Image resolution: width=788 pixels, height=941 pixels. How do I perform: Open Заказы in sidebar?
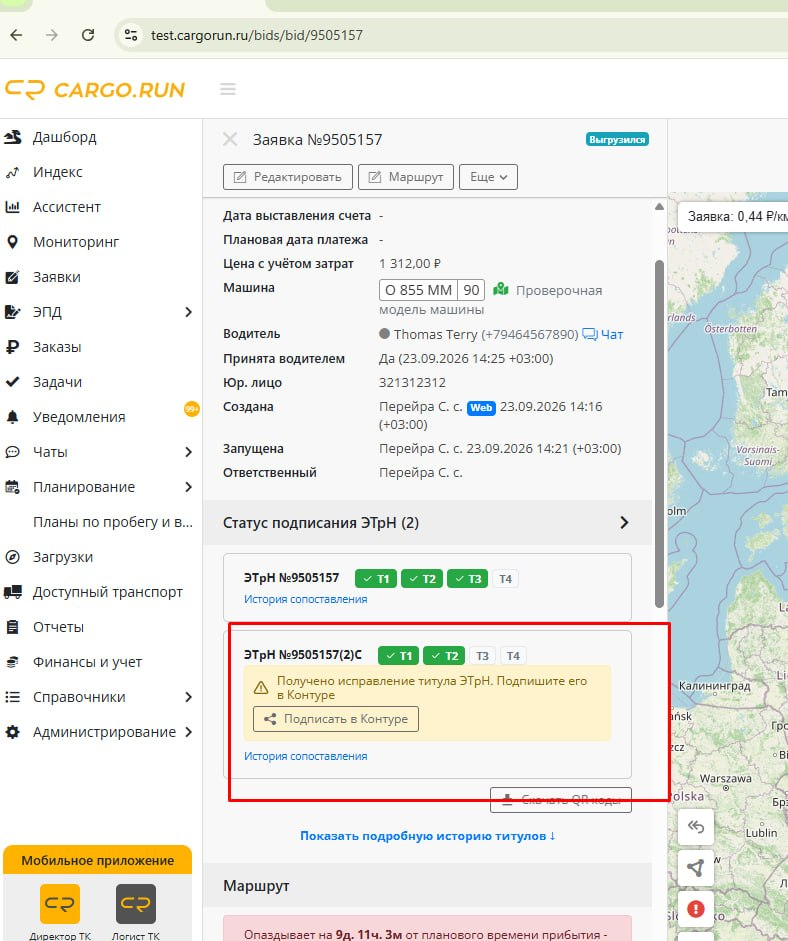(57, 347)
